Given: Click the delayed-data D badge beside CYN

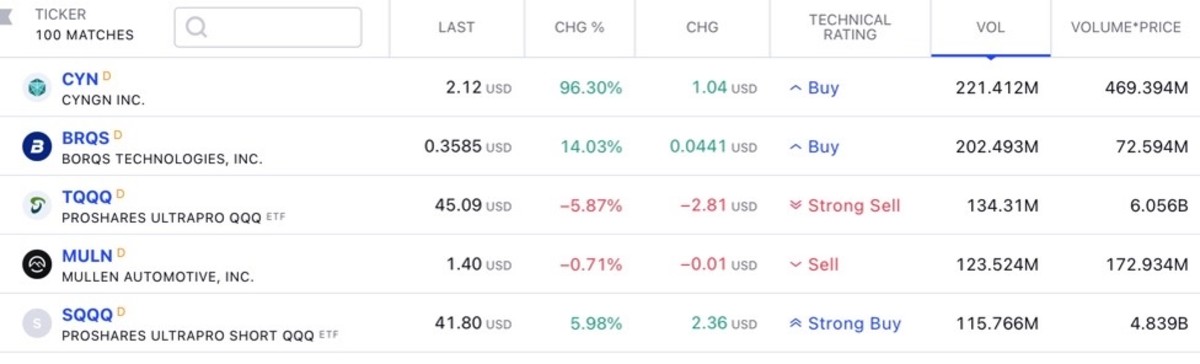Looking at the screenshot, I should click(x=107, y=76).
